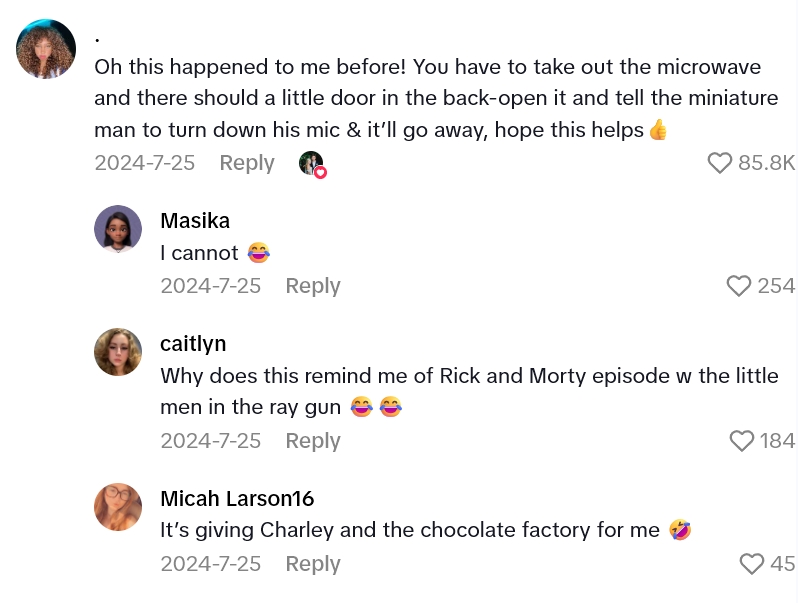Like the top microwave comment

pos(720,163)
